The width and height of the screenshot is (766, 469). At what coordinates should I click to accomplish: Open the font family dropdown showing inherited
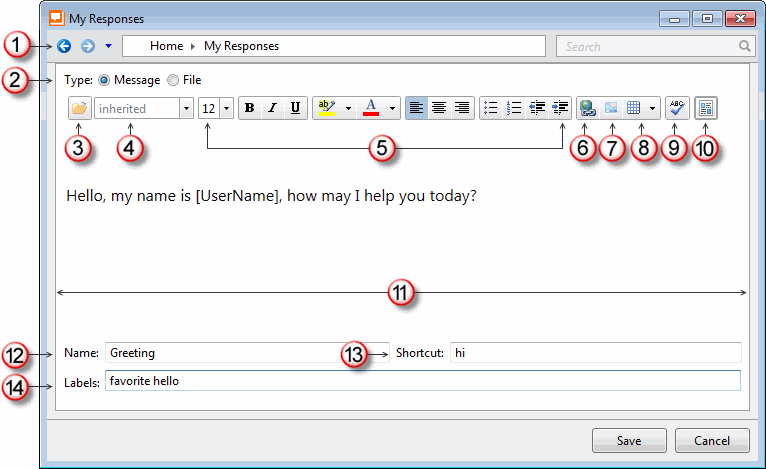(186, 108)
